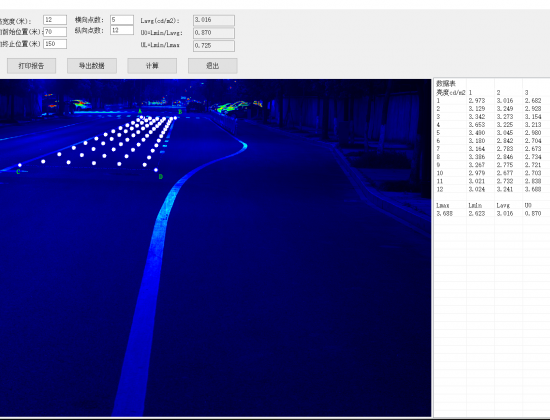Screen dimensions: 550x420
Task: Select table cell 3.225 in row 4
Action: coord(505,125)
